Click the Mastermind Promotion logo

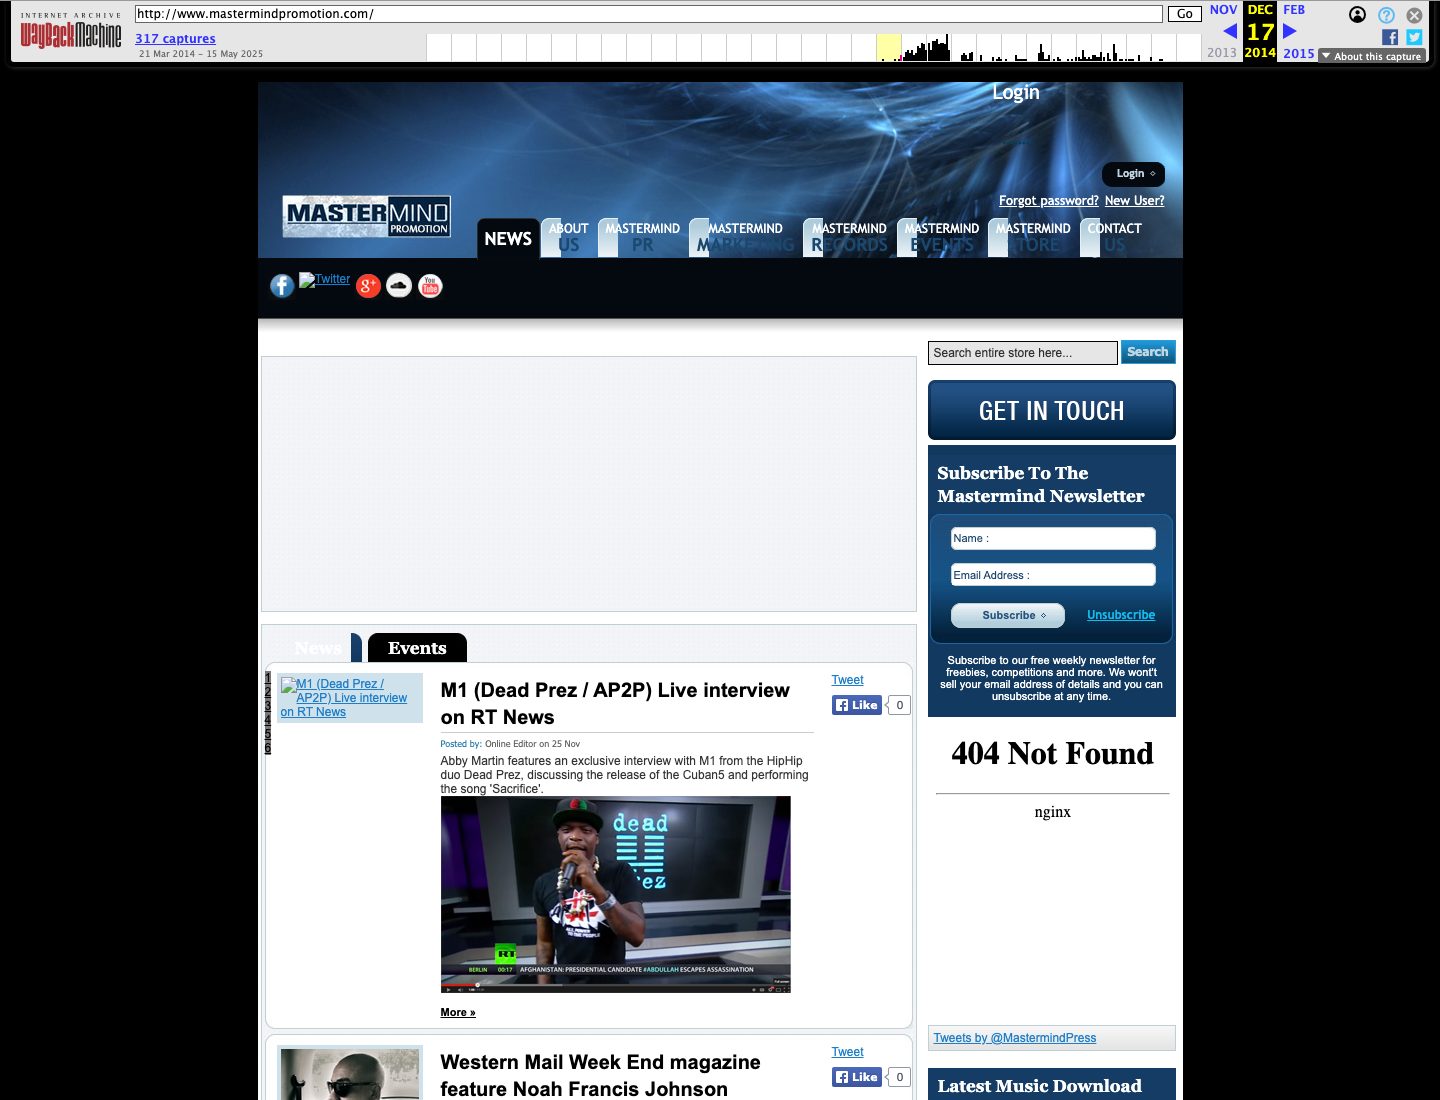pos(366,216)
